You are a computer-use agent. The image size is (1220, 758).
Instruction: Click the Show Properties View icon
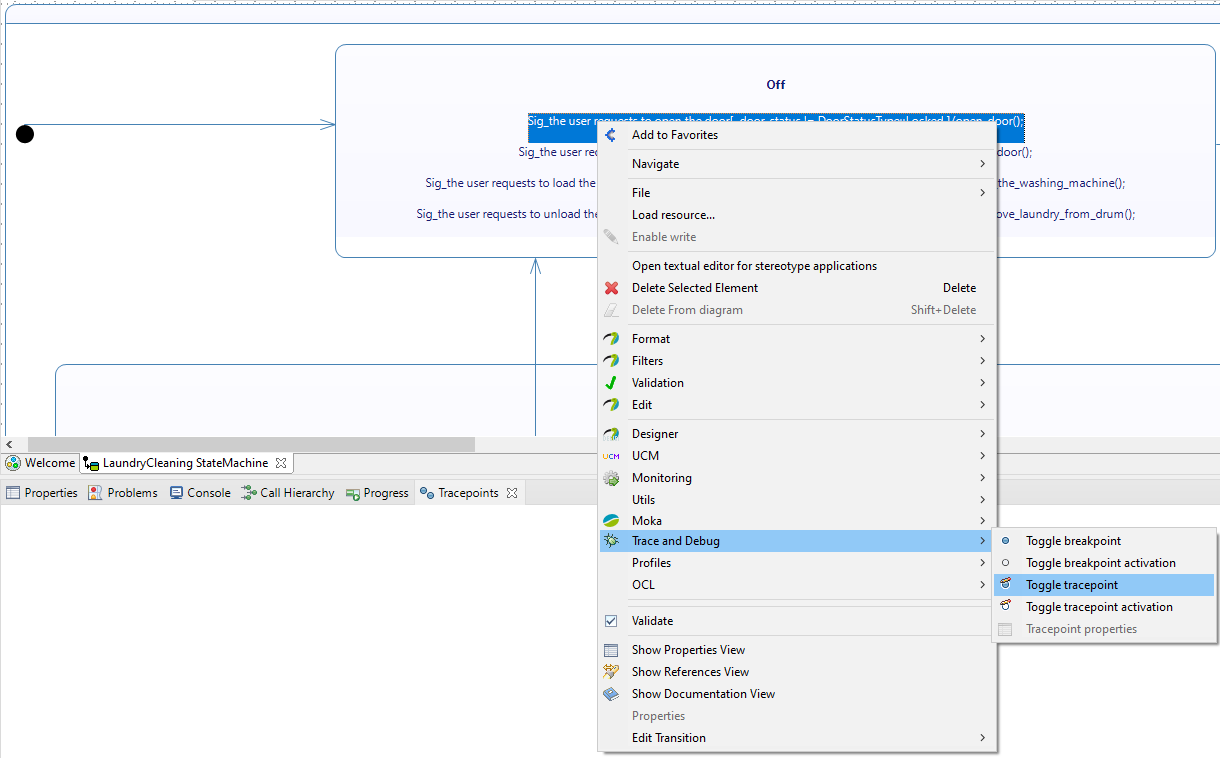click(x=611, y=650)
